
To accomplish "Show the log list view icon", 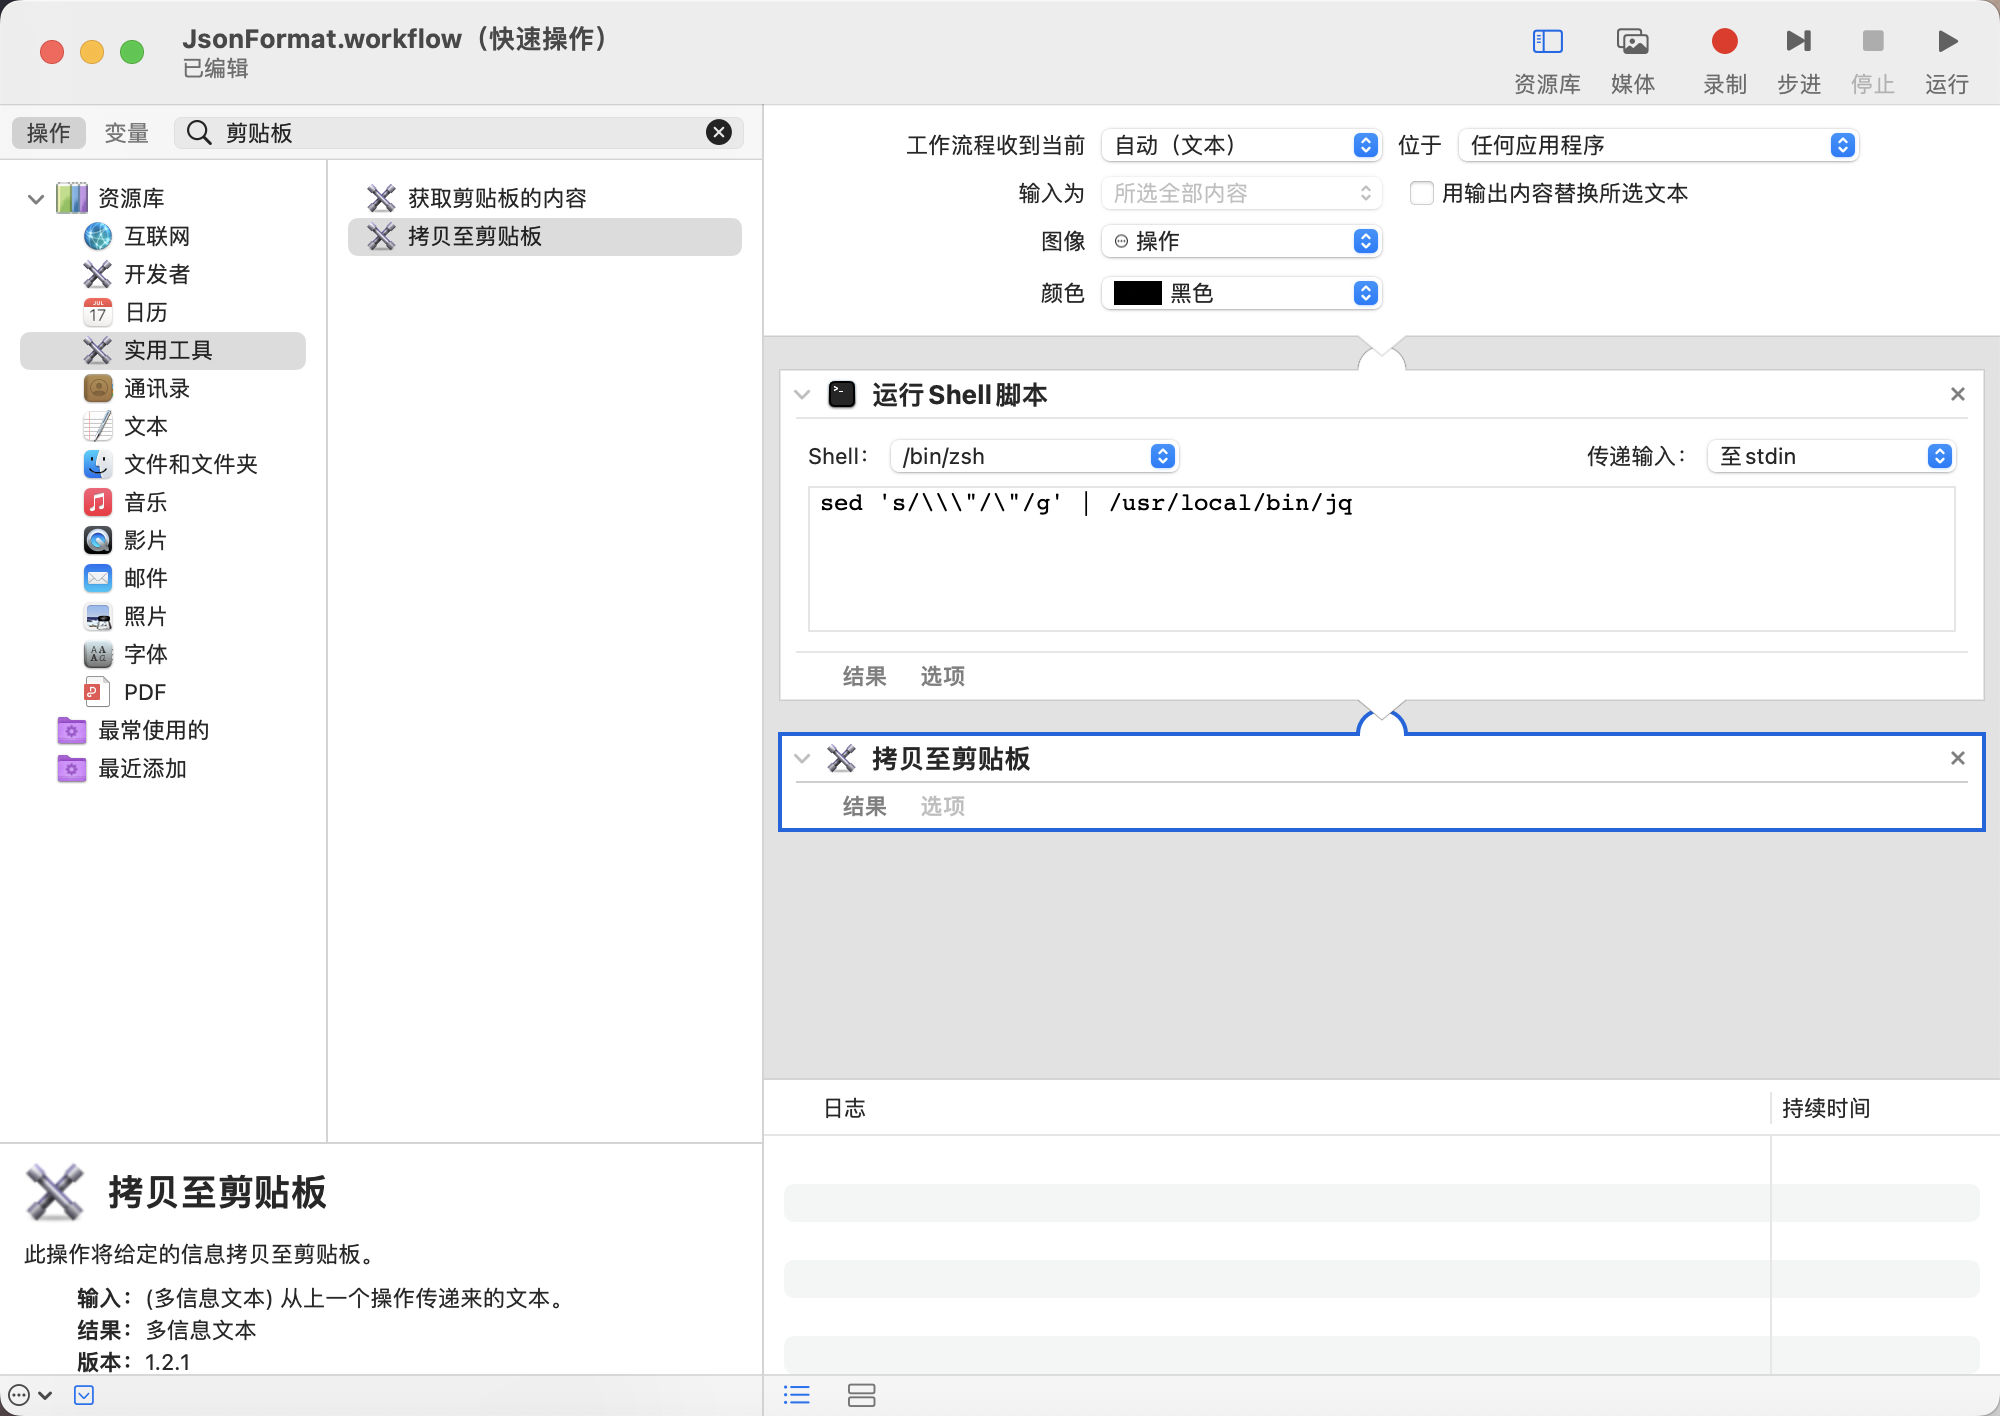I will click(x=797, y=1395).
